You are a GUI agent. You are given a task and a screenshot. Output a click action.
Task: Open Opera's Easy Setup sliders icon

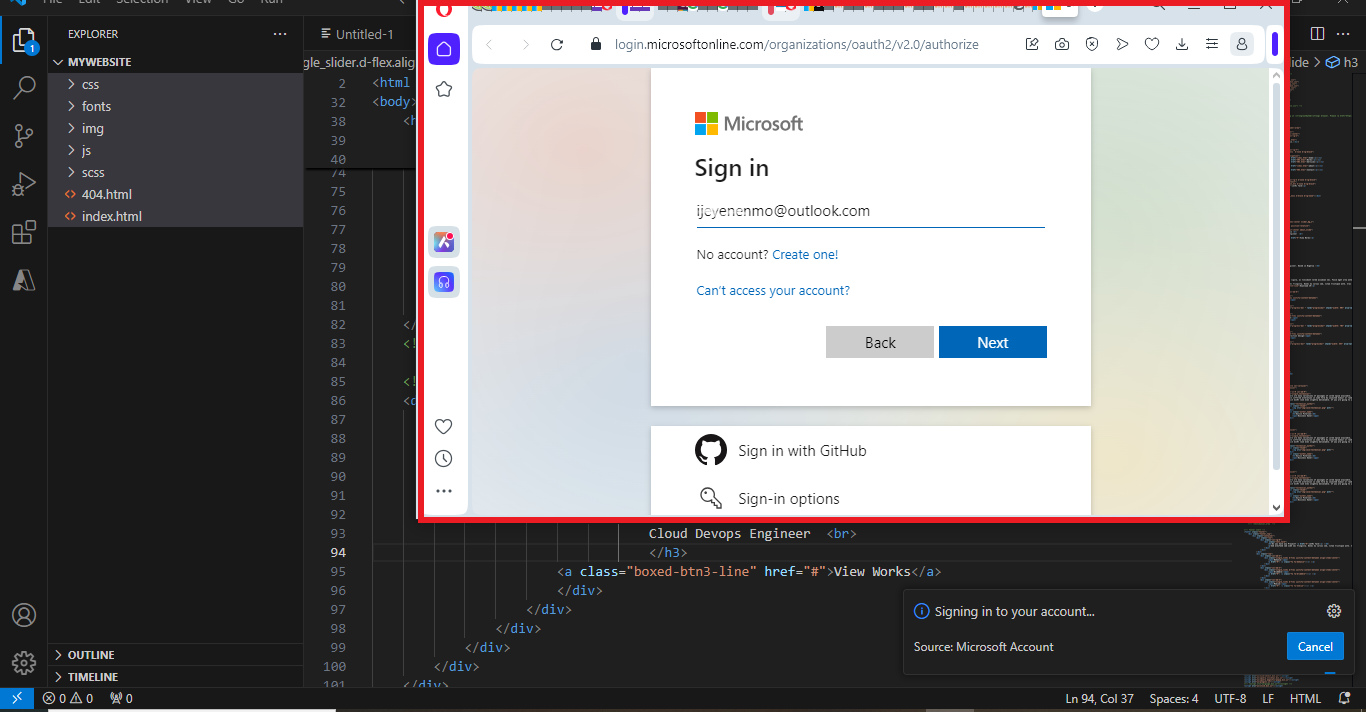click(1212, 44)
